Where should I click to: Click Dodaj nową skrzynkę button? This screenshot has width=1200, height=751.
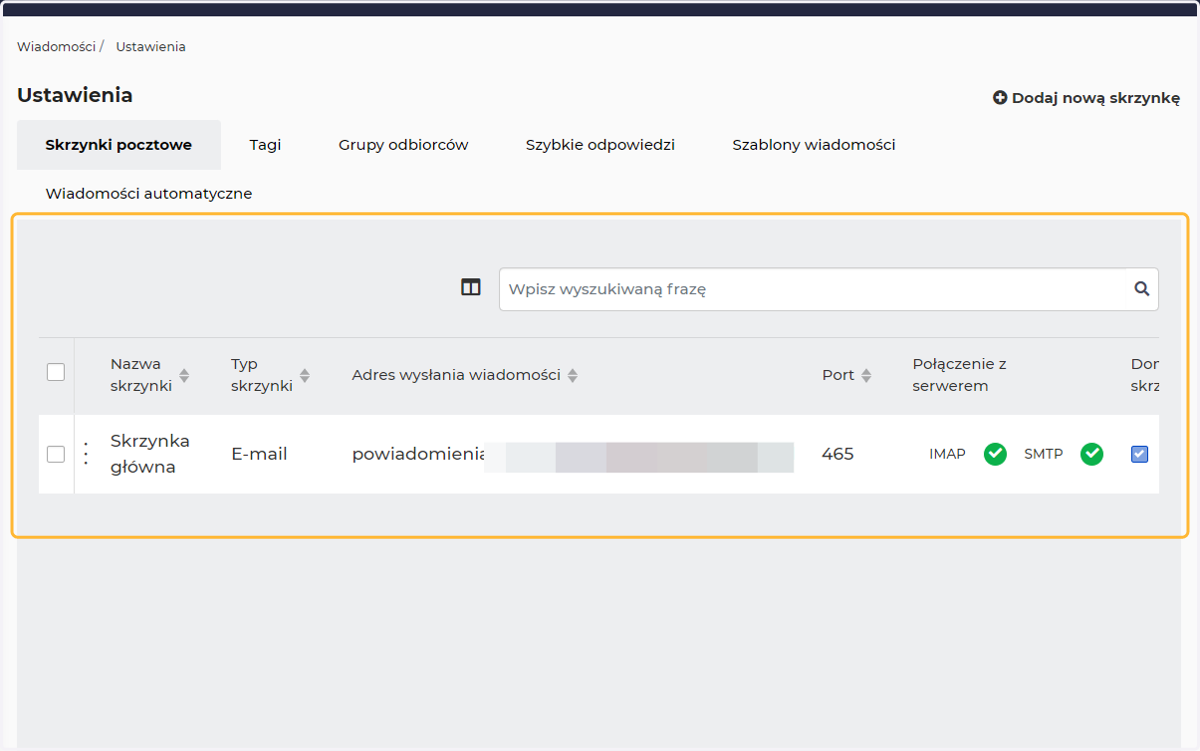pos(1086,98)
